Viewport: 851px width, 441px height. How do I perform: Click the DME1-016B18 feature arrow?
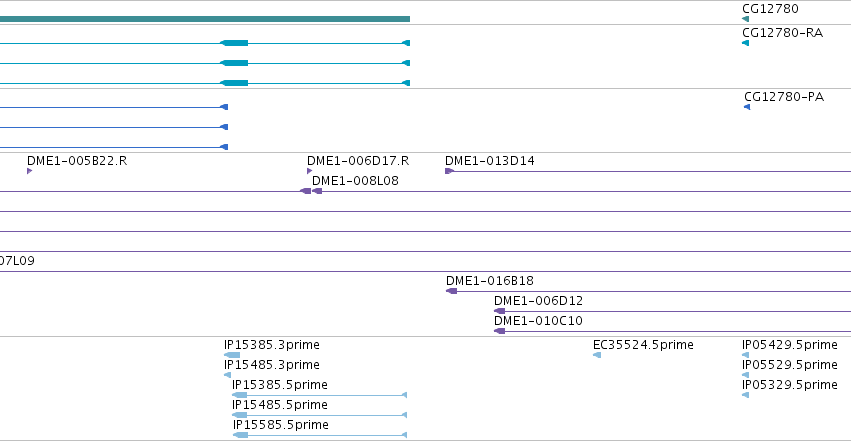point(452,291)
